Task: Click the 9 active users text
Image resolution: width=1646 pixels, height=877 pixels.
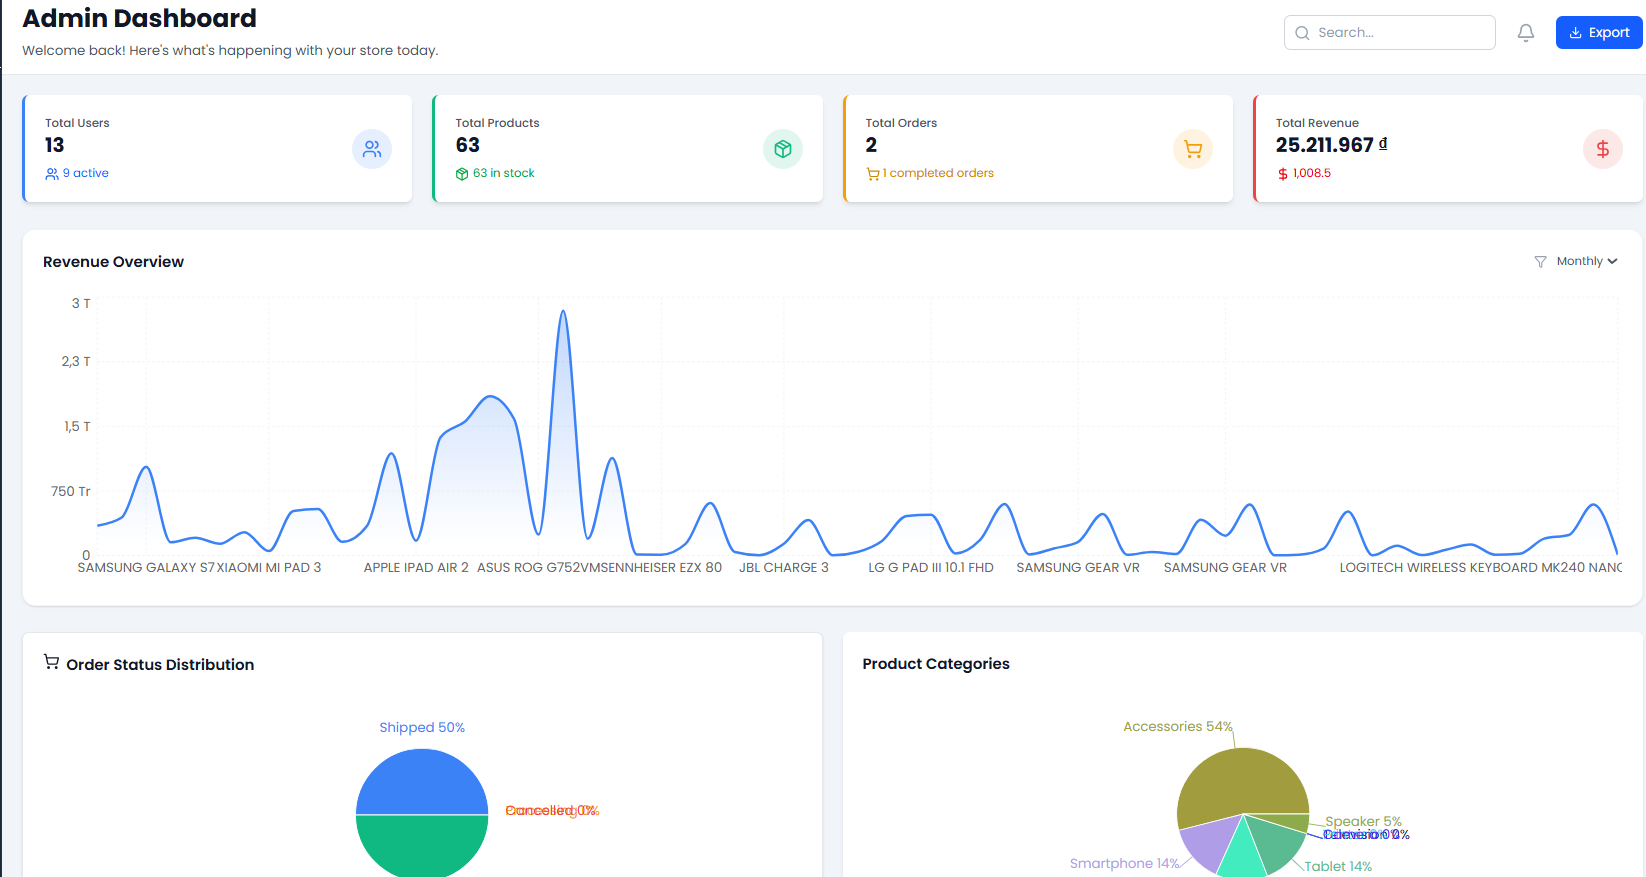Action: click(x=86, y=173)
